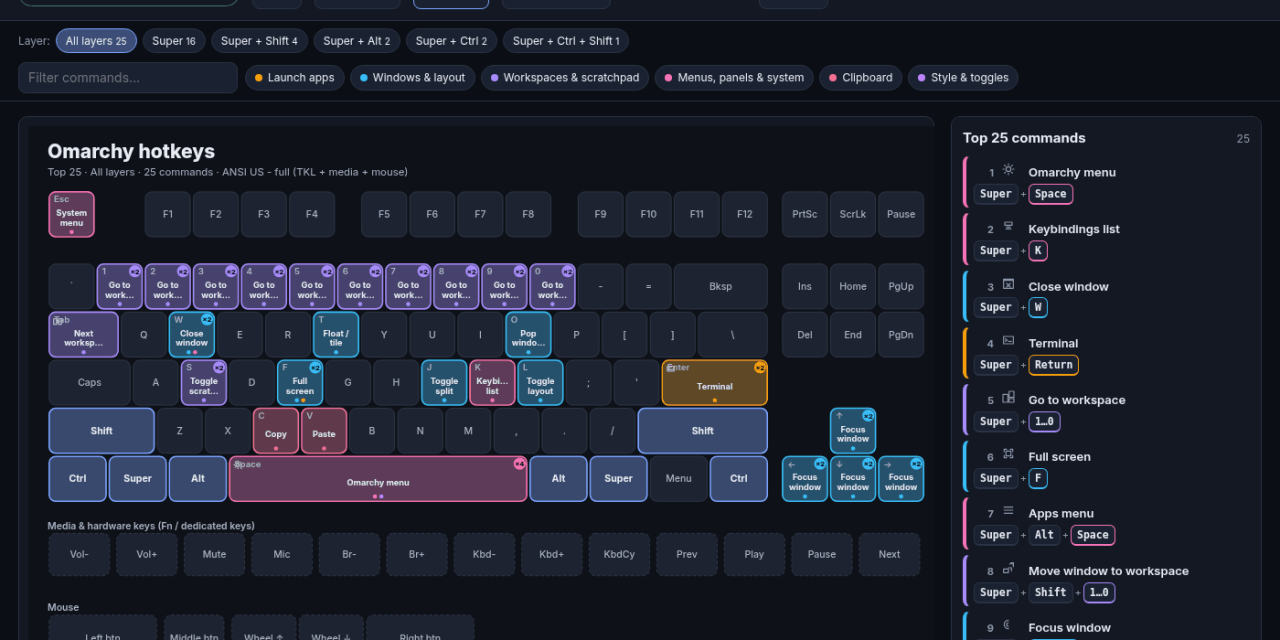Click the Top 25 commands heading

[1024, 138]
